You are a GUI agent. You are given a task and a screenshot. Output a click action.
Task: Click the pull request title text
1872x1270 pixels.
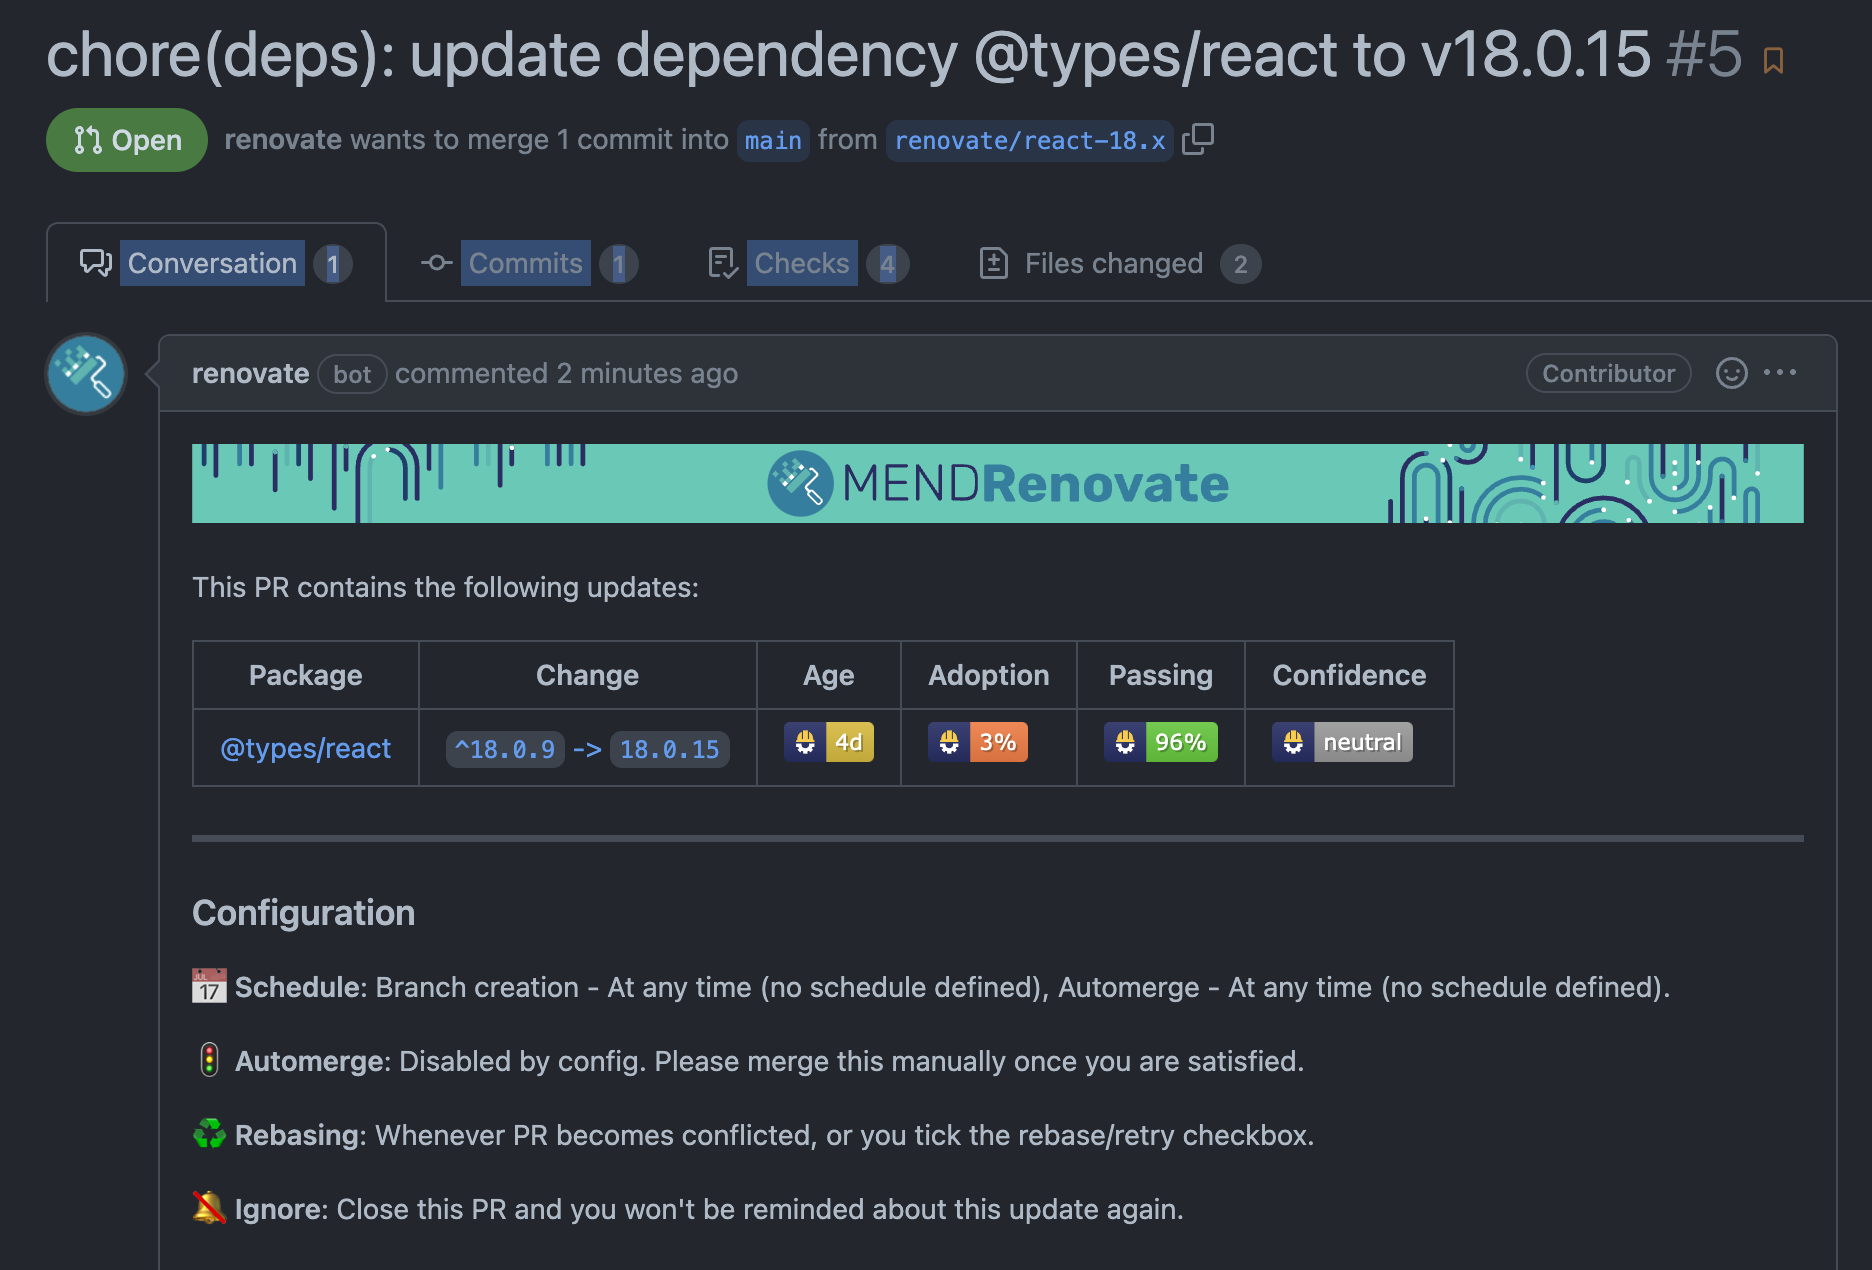click(x=849, y=54)
